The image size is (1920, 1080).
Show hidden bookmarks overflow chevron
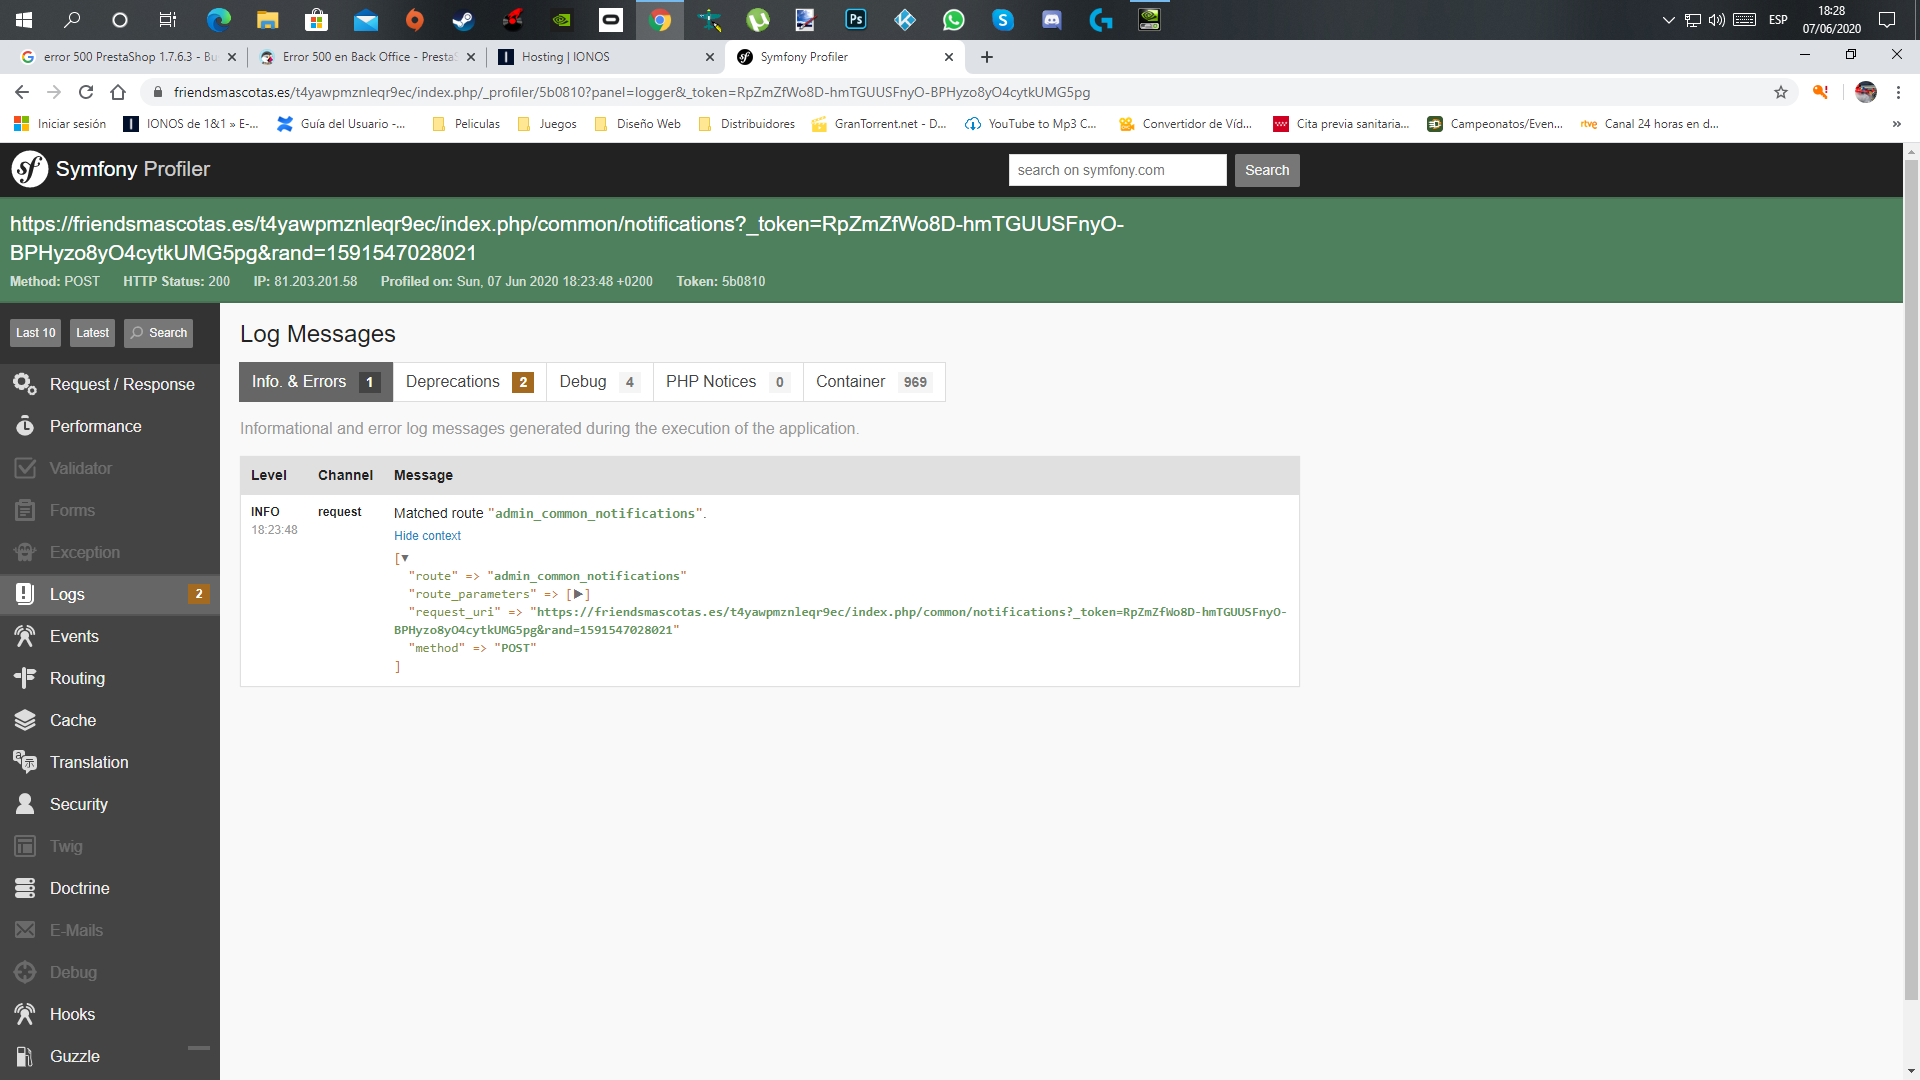[1896, 124]
